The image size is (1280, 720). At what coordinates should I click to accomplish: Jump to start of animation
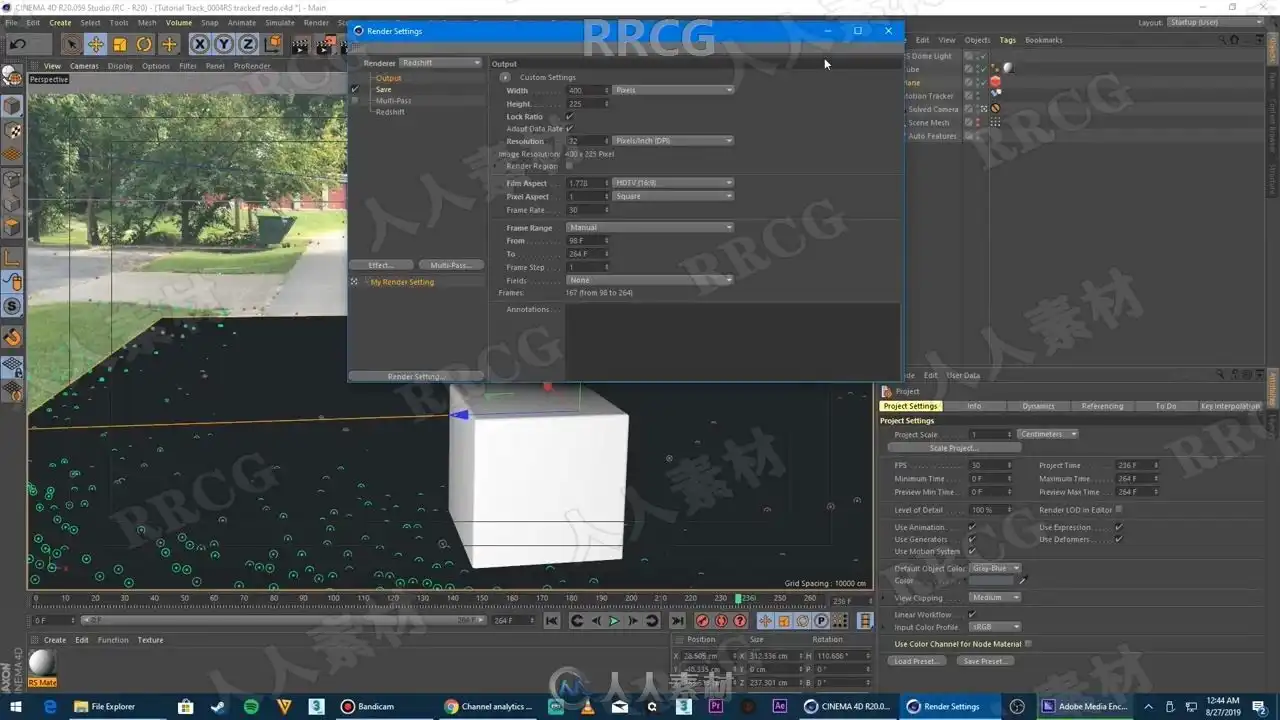tap(552, 621)
